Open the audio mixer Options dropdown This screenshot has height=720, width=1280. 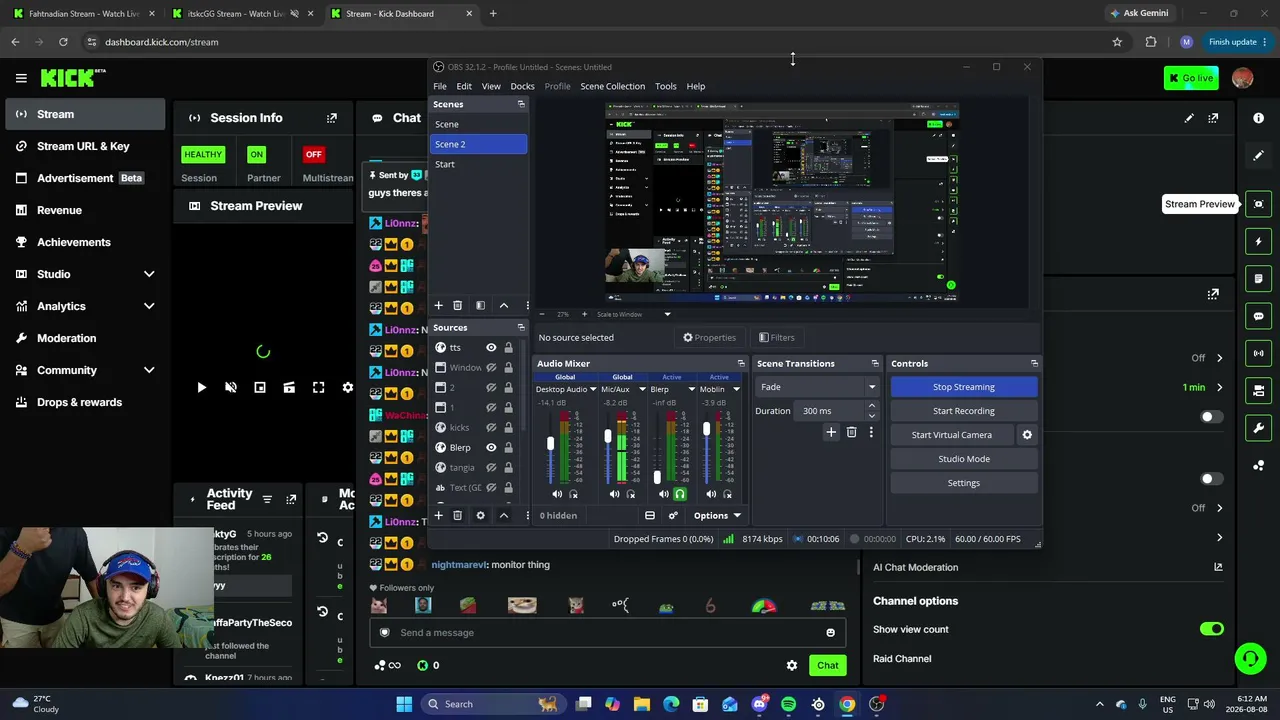[717, 515]
